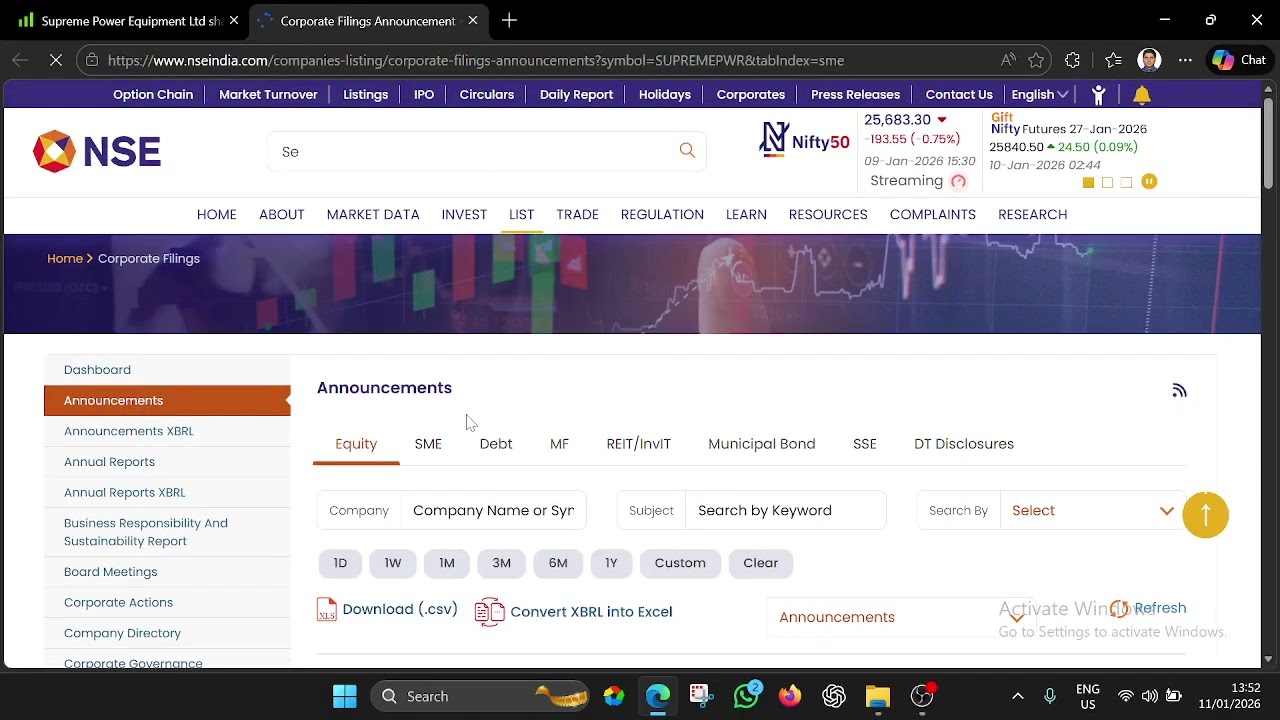Select the second carousel indicator square
This screenshot has width=1280, height=720.
click(x=1107, y=182)
